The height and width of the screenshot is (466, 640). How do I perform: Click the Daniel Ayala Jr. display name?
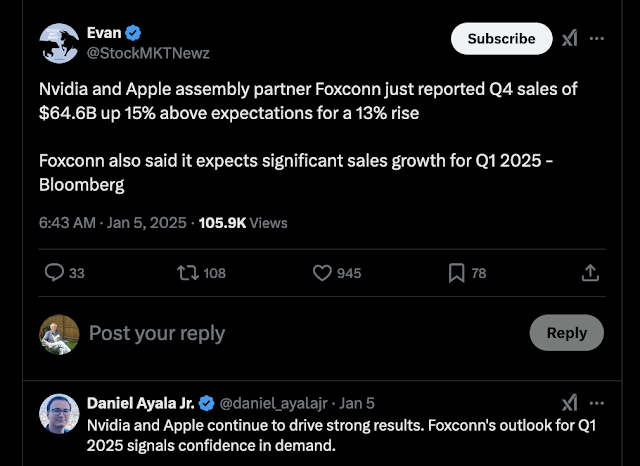point(140,403)
